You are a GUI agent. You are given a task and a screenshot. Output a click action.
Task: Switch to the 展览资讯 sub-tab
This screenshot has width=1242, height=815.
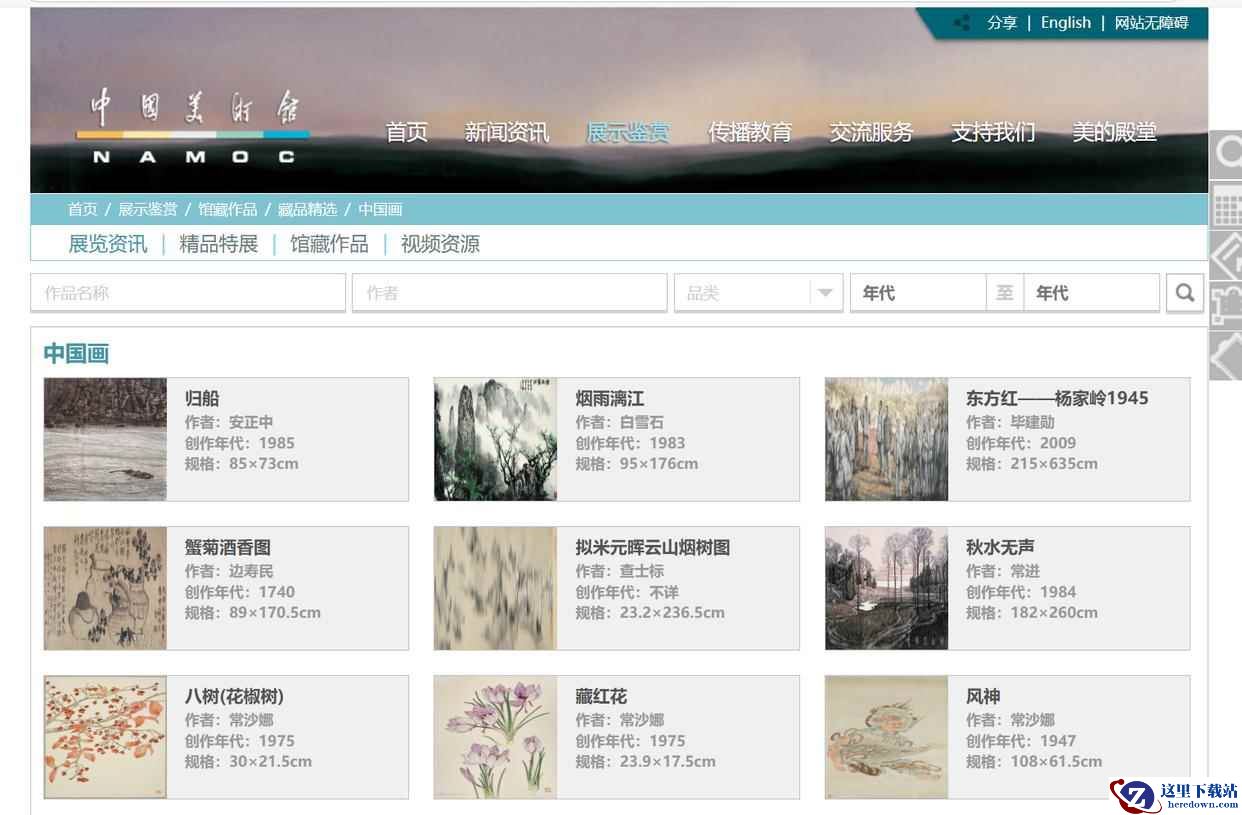click(x=107, y=244)
